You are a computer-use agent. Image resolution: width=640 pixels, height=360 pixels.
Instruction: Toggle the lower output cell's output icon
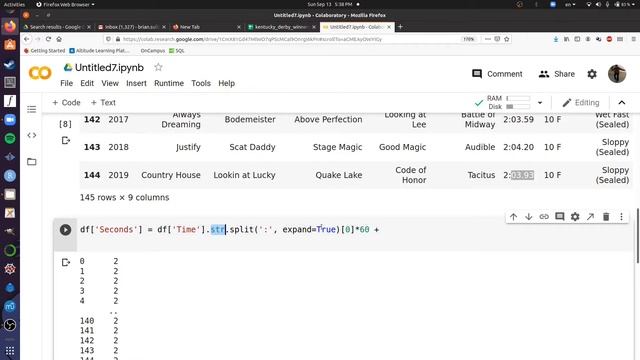[x=66, y=262]
